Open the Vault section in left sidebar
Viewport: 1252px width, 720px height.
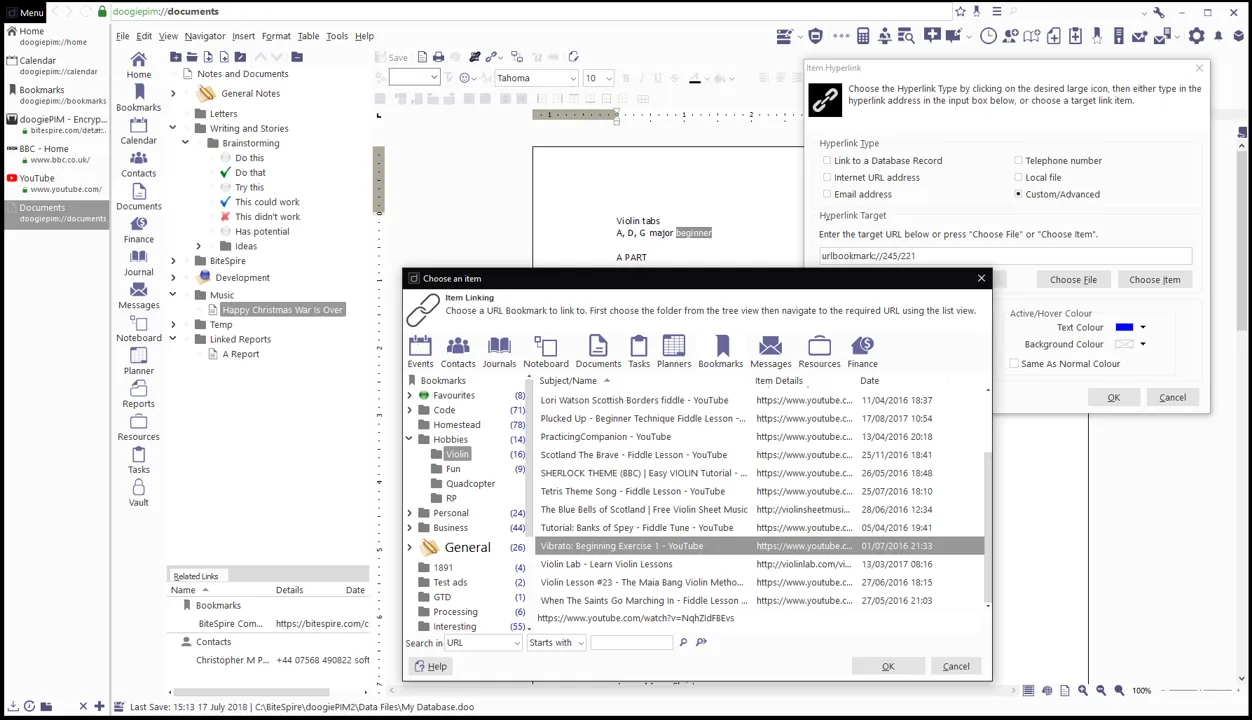139,493
